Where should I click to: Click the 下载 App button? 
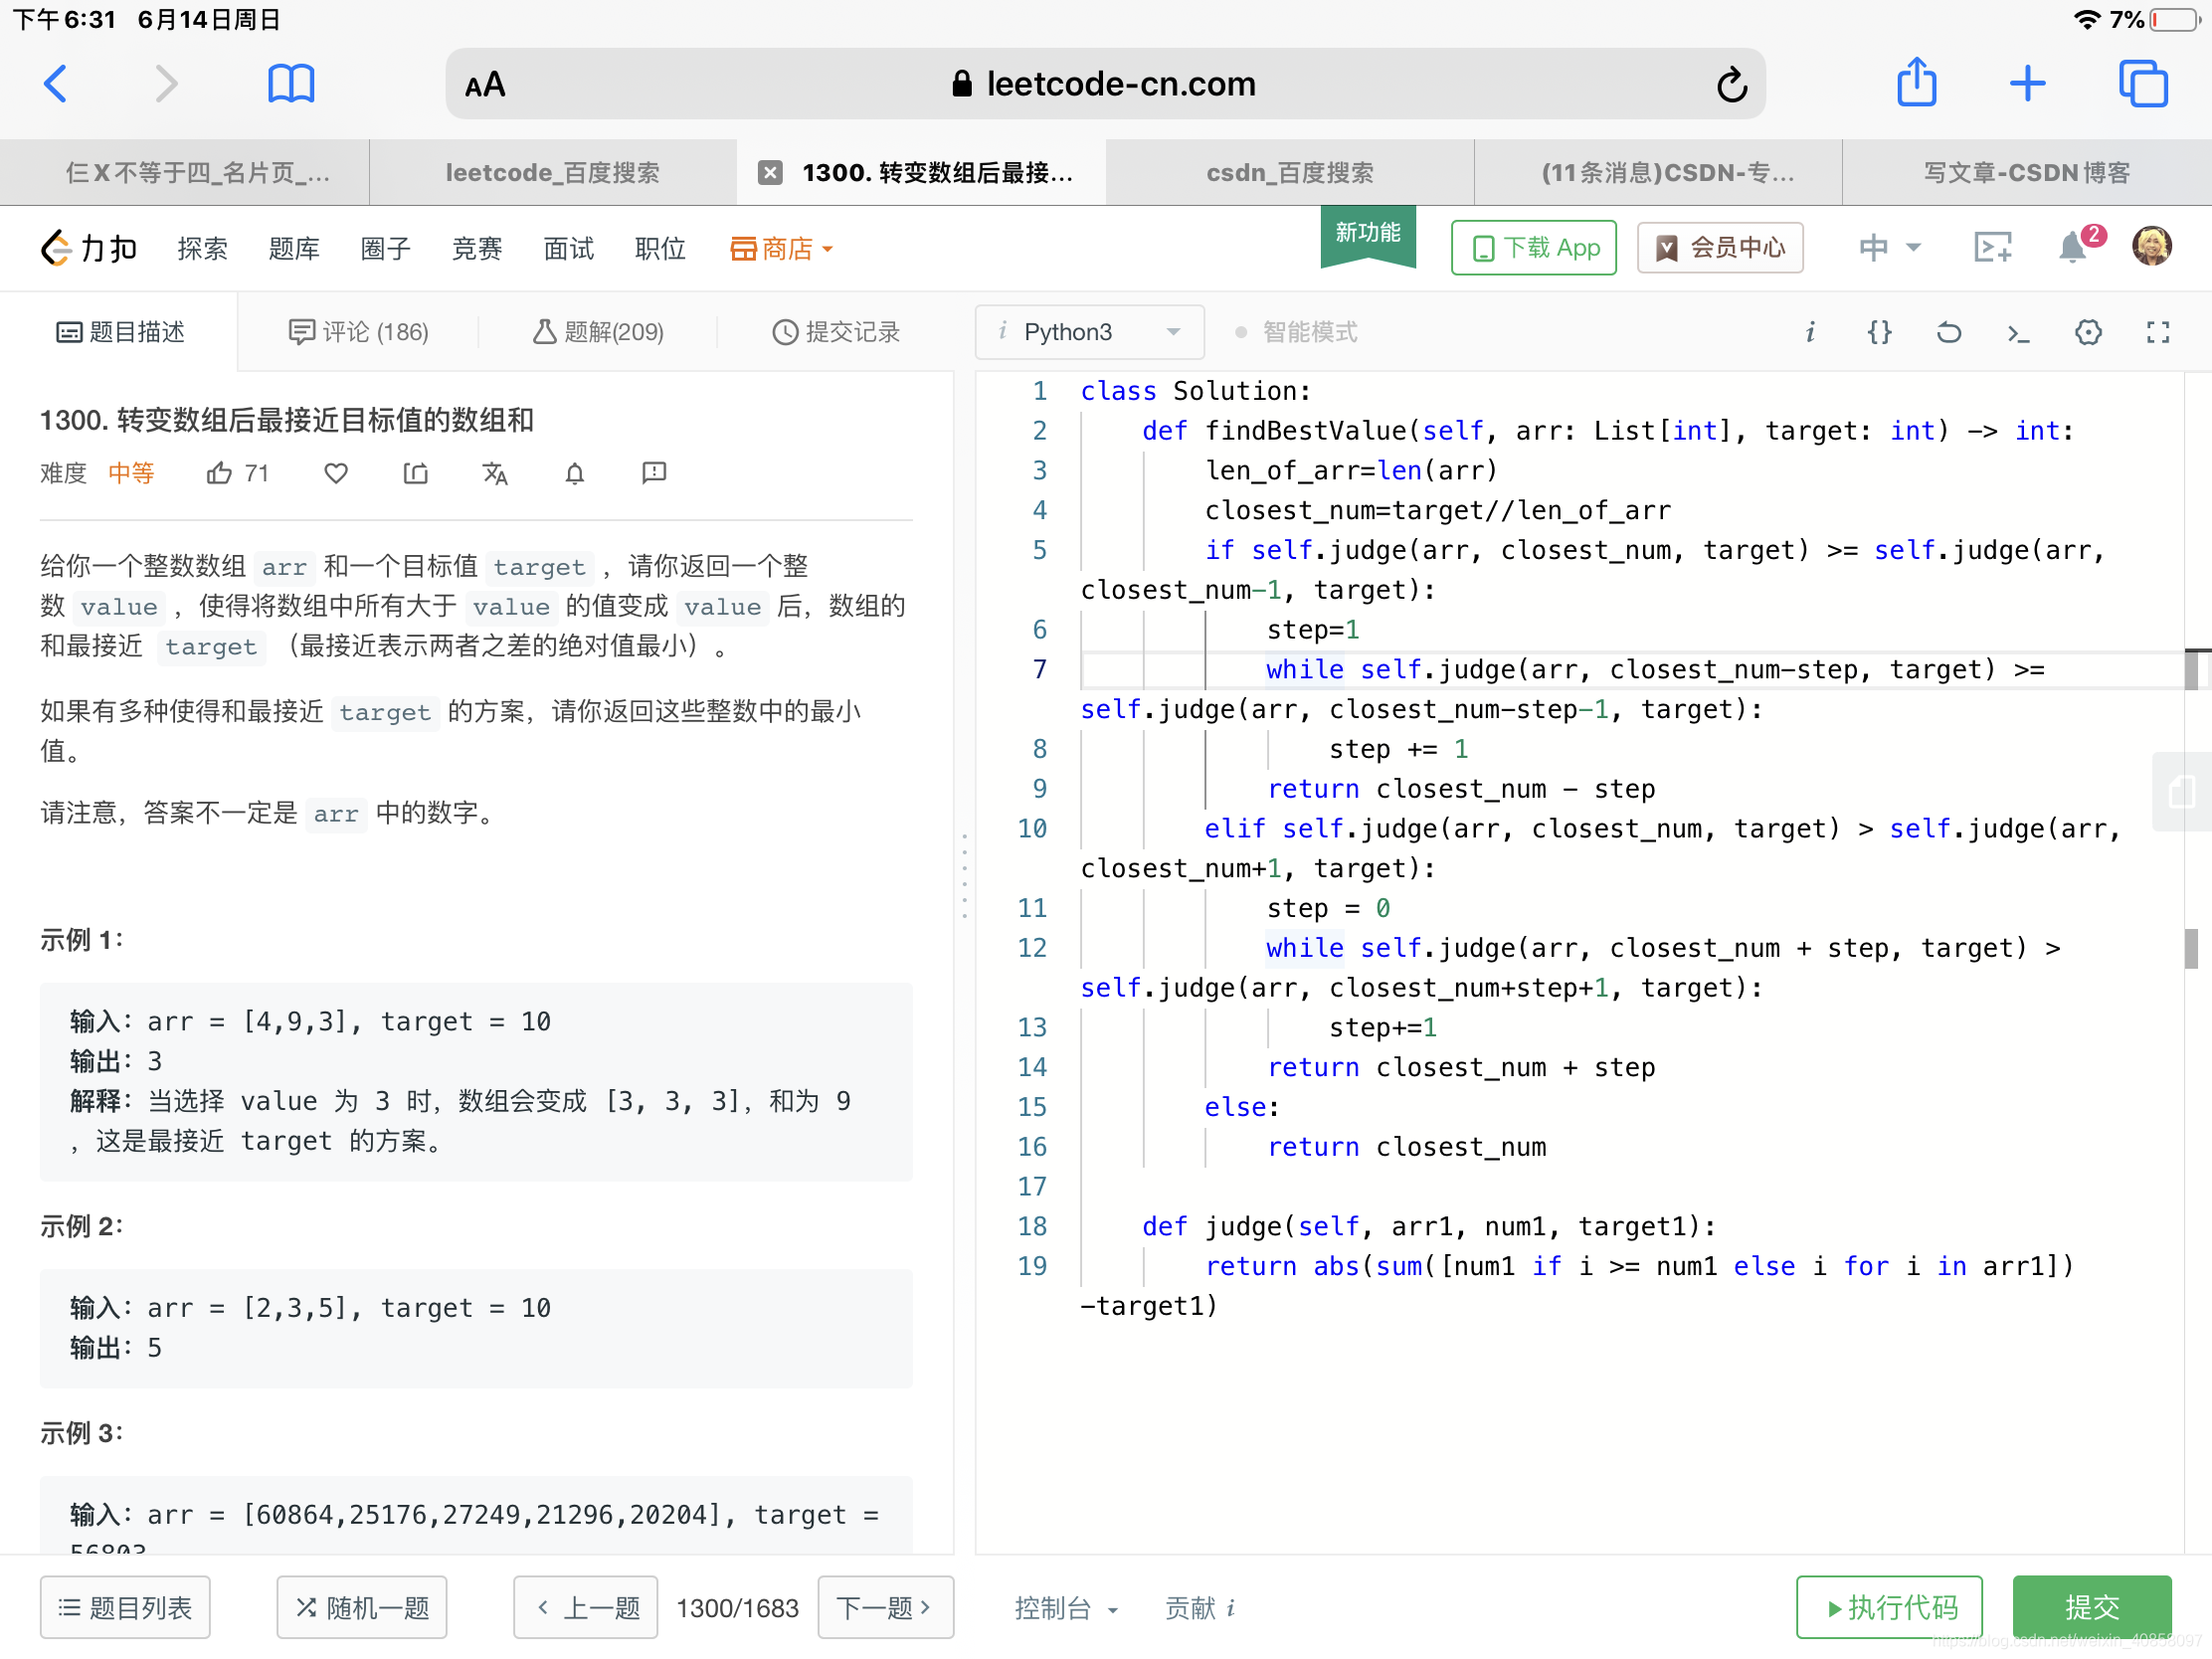[1533, 247]
